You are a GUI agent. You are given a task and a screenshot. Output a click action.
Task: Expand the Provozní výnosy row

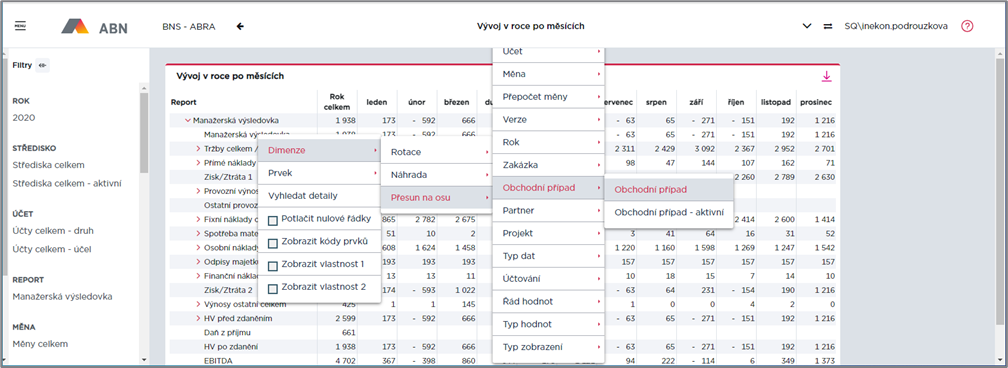pyautogui.click(x=199, y=191)
